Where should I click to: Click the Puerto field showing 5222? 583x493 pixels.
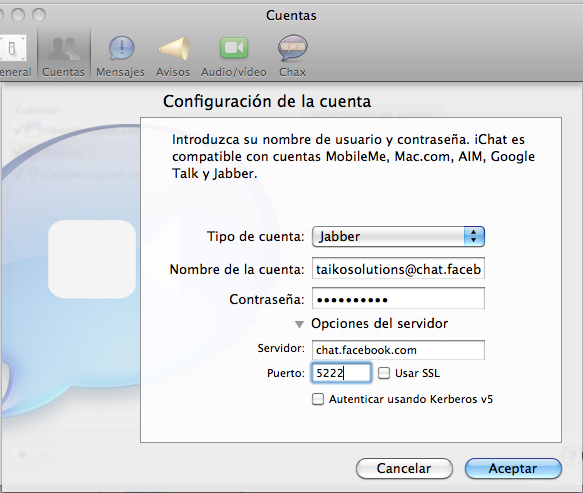tap(341, 373)
